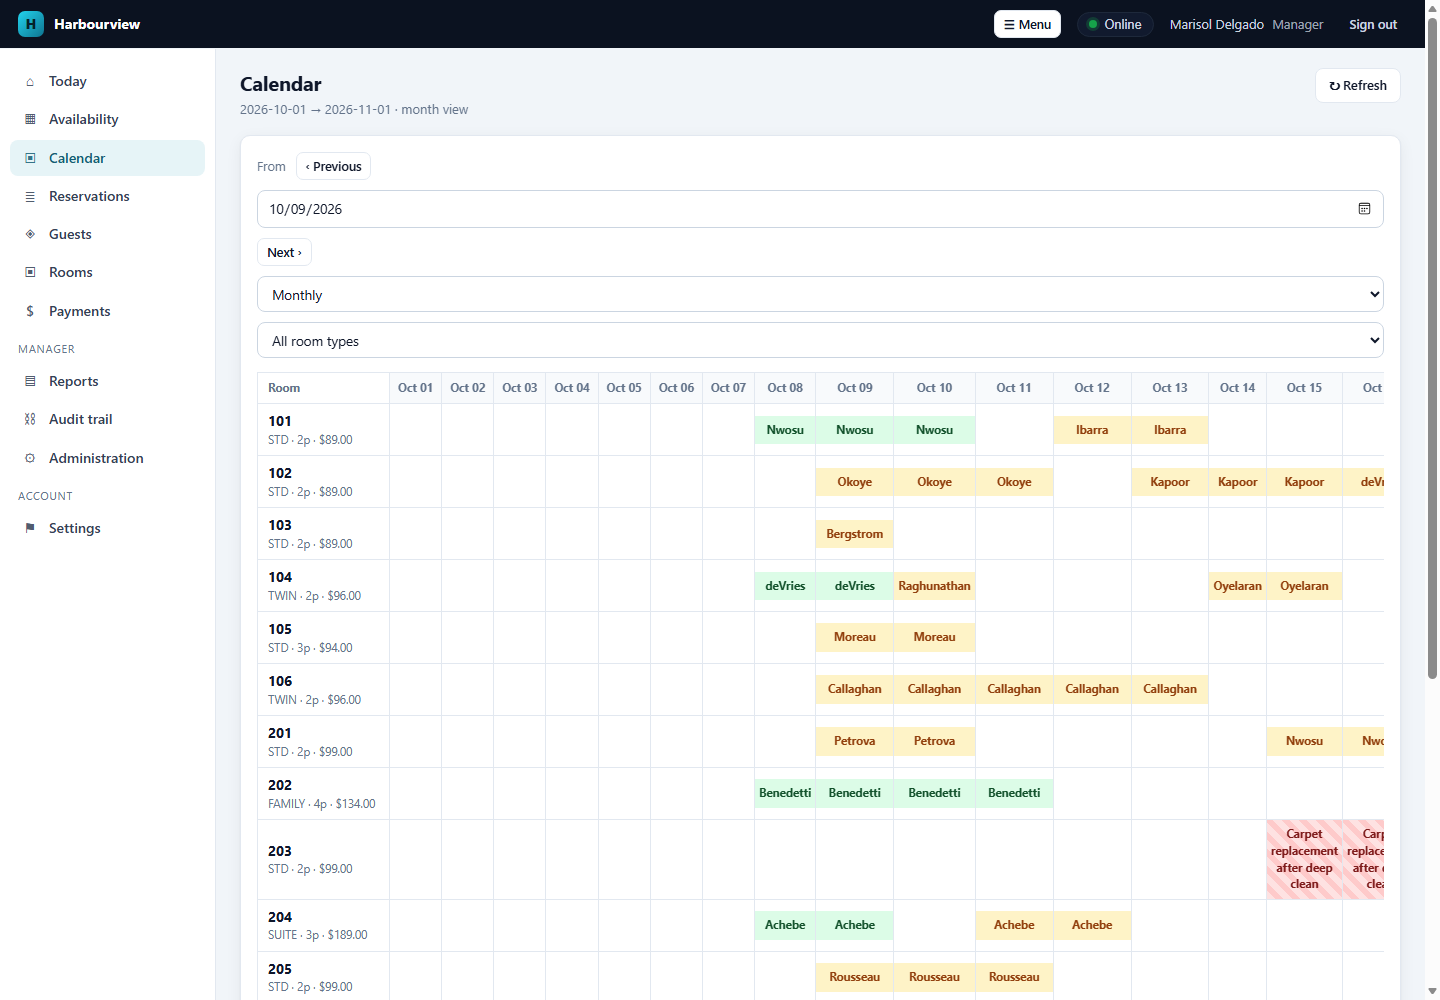Select Callaghan booking on Oct 12
The width and height of the screenshot is (1440, 1000).
1092,689
